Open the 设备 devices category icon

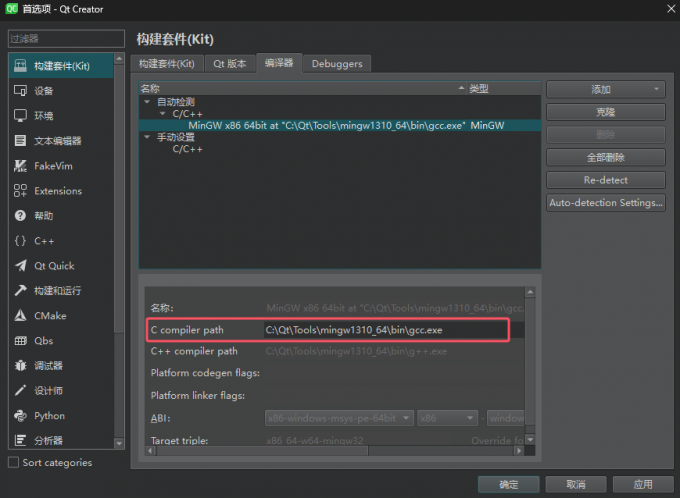20,91
